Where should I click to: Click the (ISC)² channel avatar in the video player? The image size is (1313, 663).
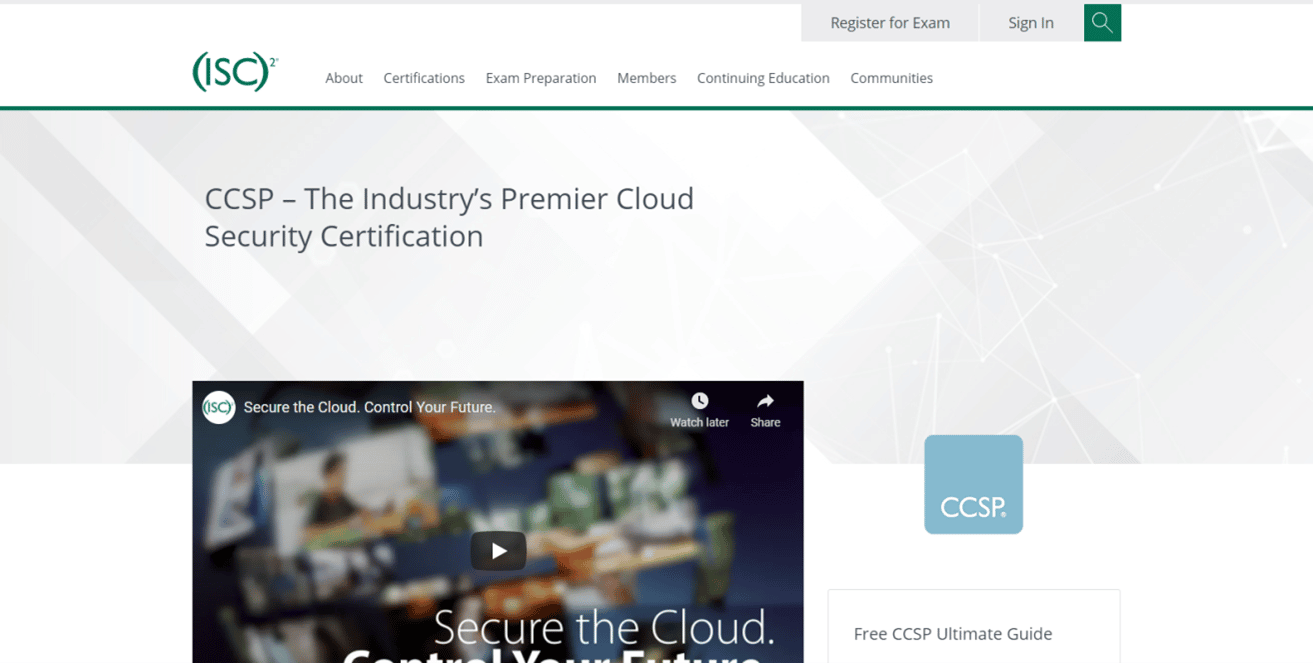tap(218, 407)
